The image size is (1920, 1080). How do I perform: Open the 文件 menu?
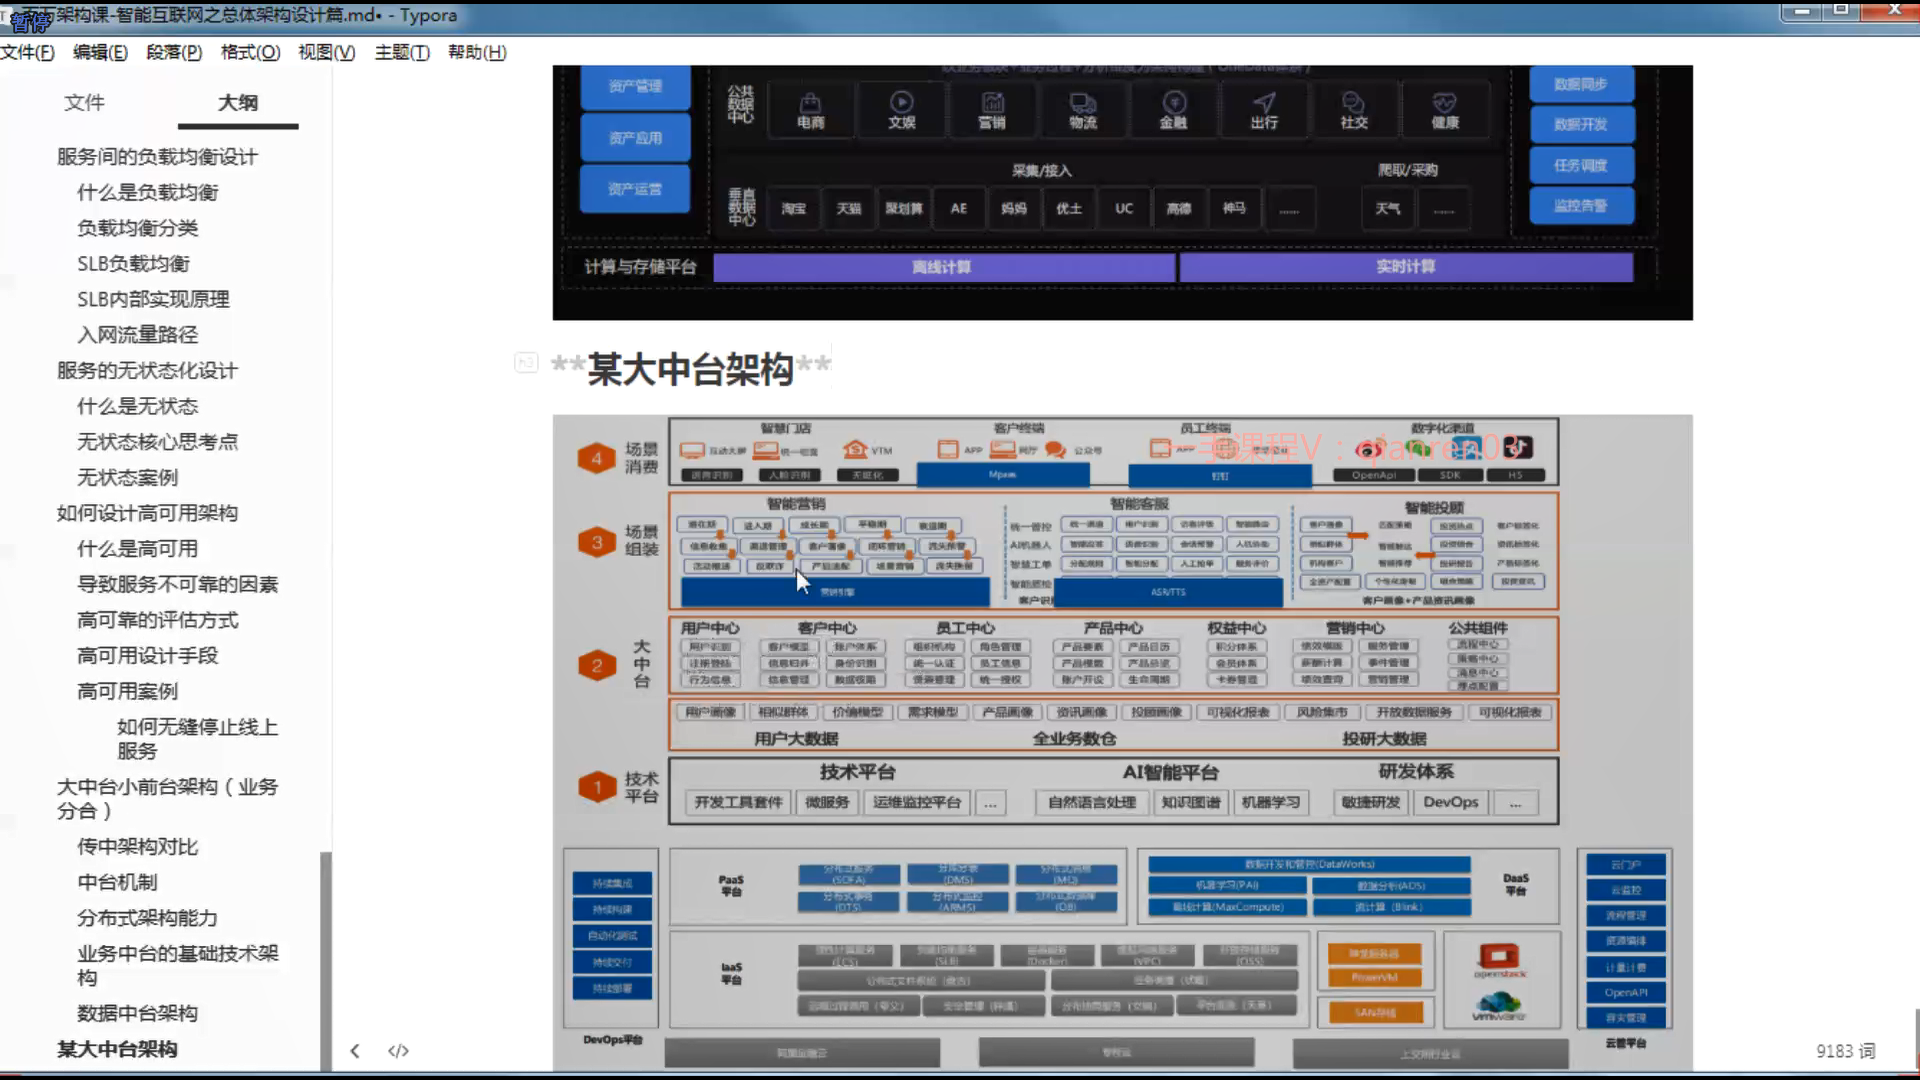pos(28,52)
